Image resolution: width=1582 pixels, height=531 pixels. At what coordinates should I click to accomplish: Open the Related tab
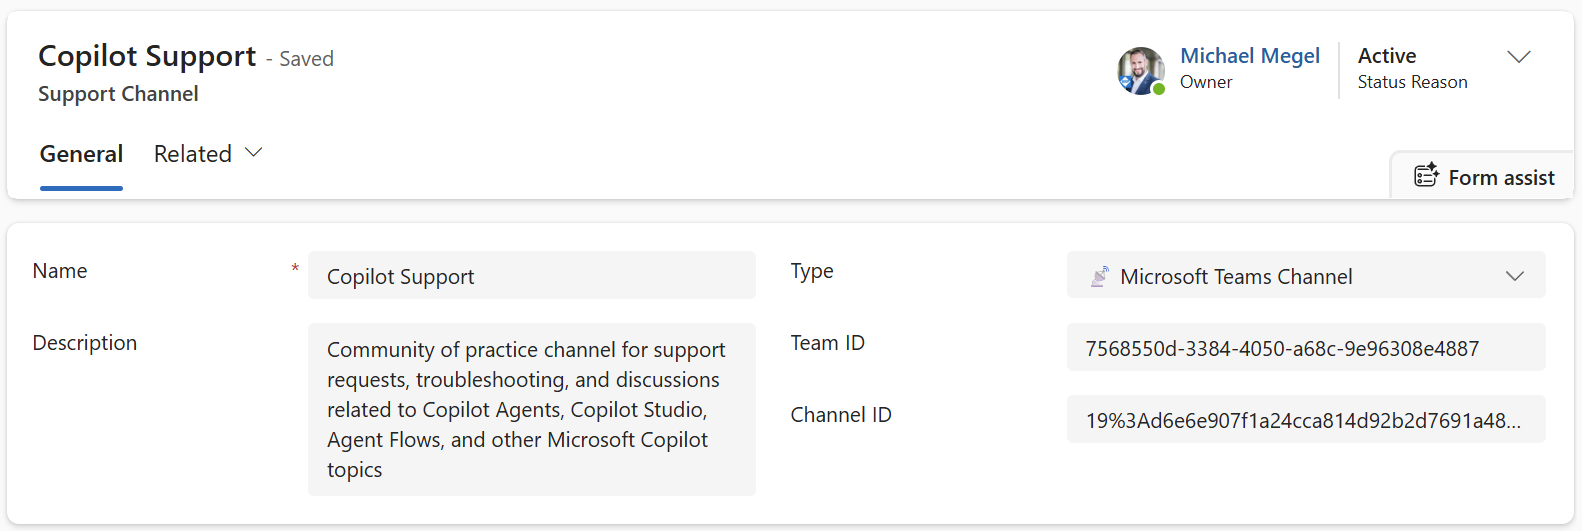coord(193,154)
